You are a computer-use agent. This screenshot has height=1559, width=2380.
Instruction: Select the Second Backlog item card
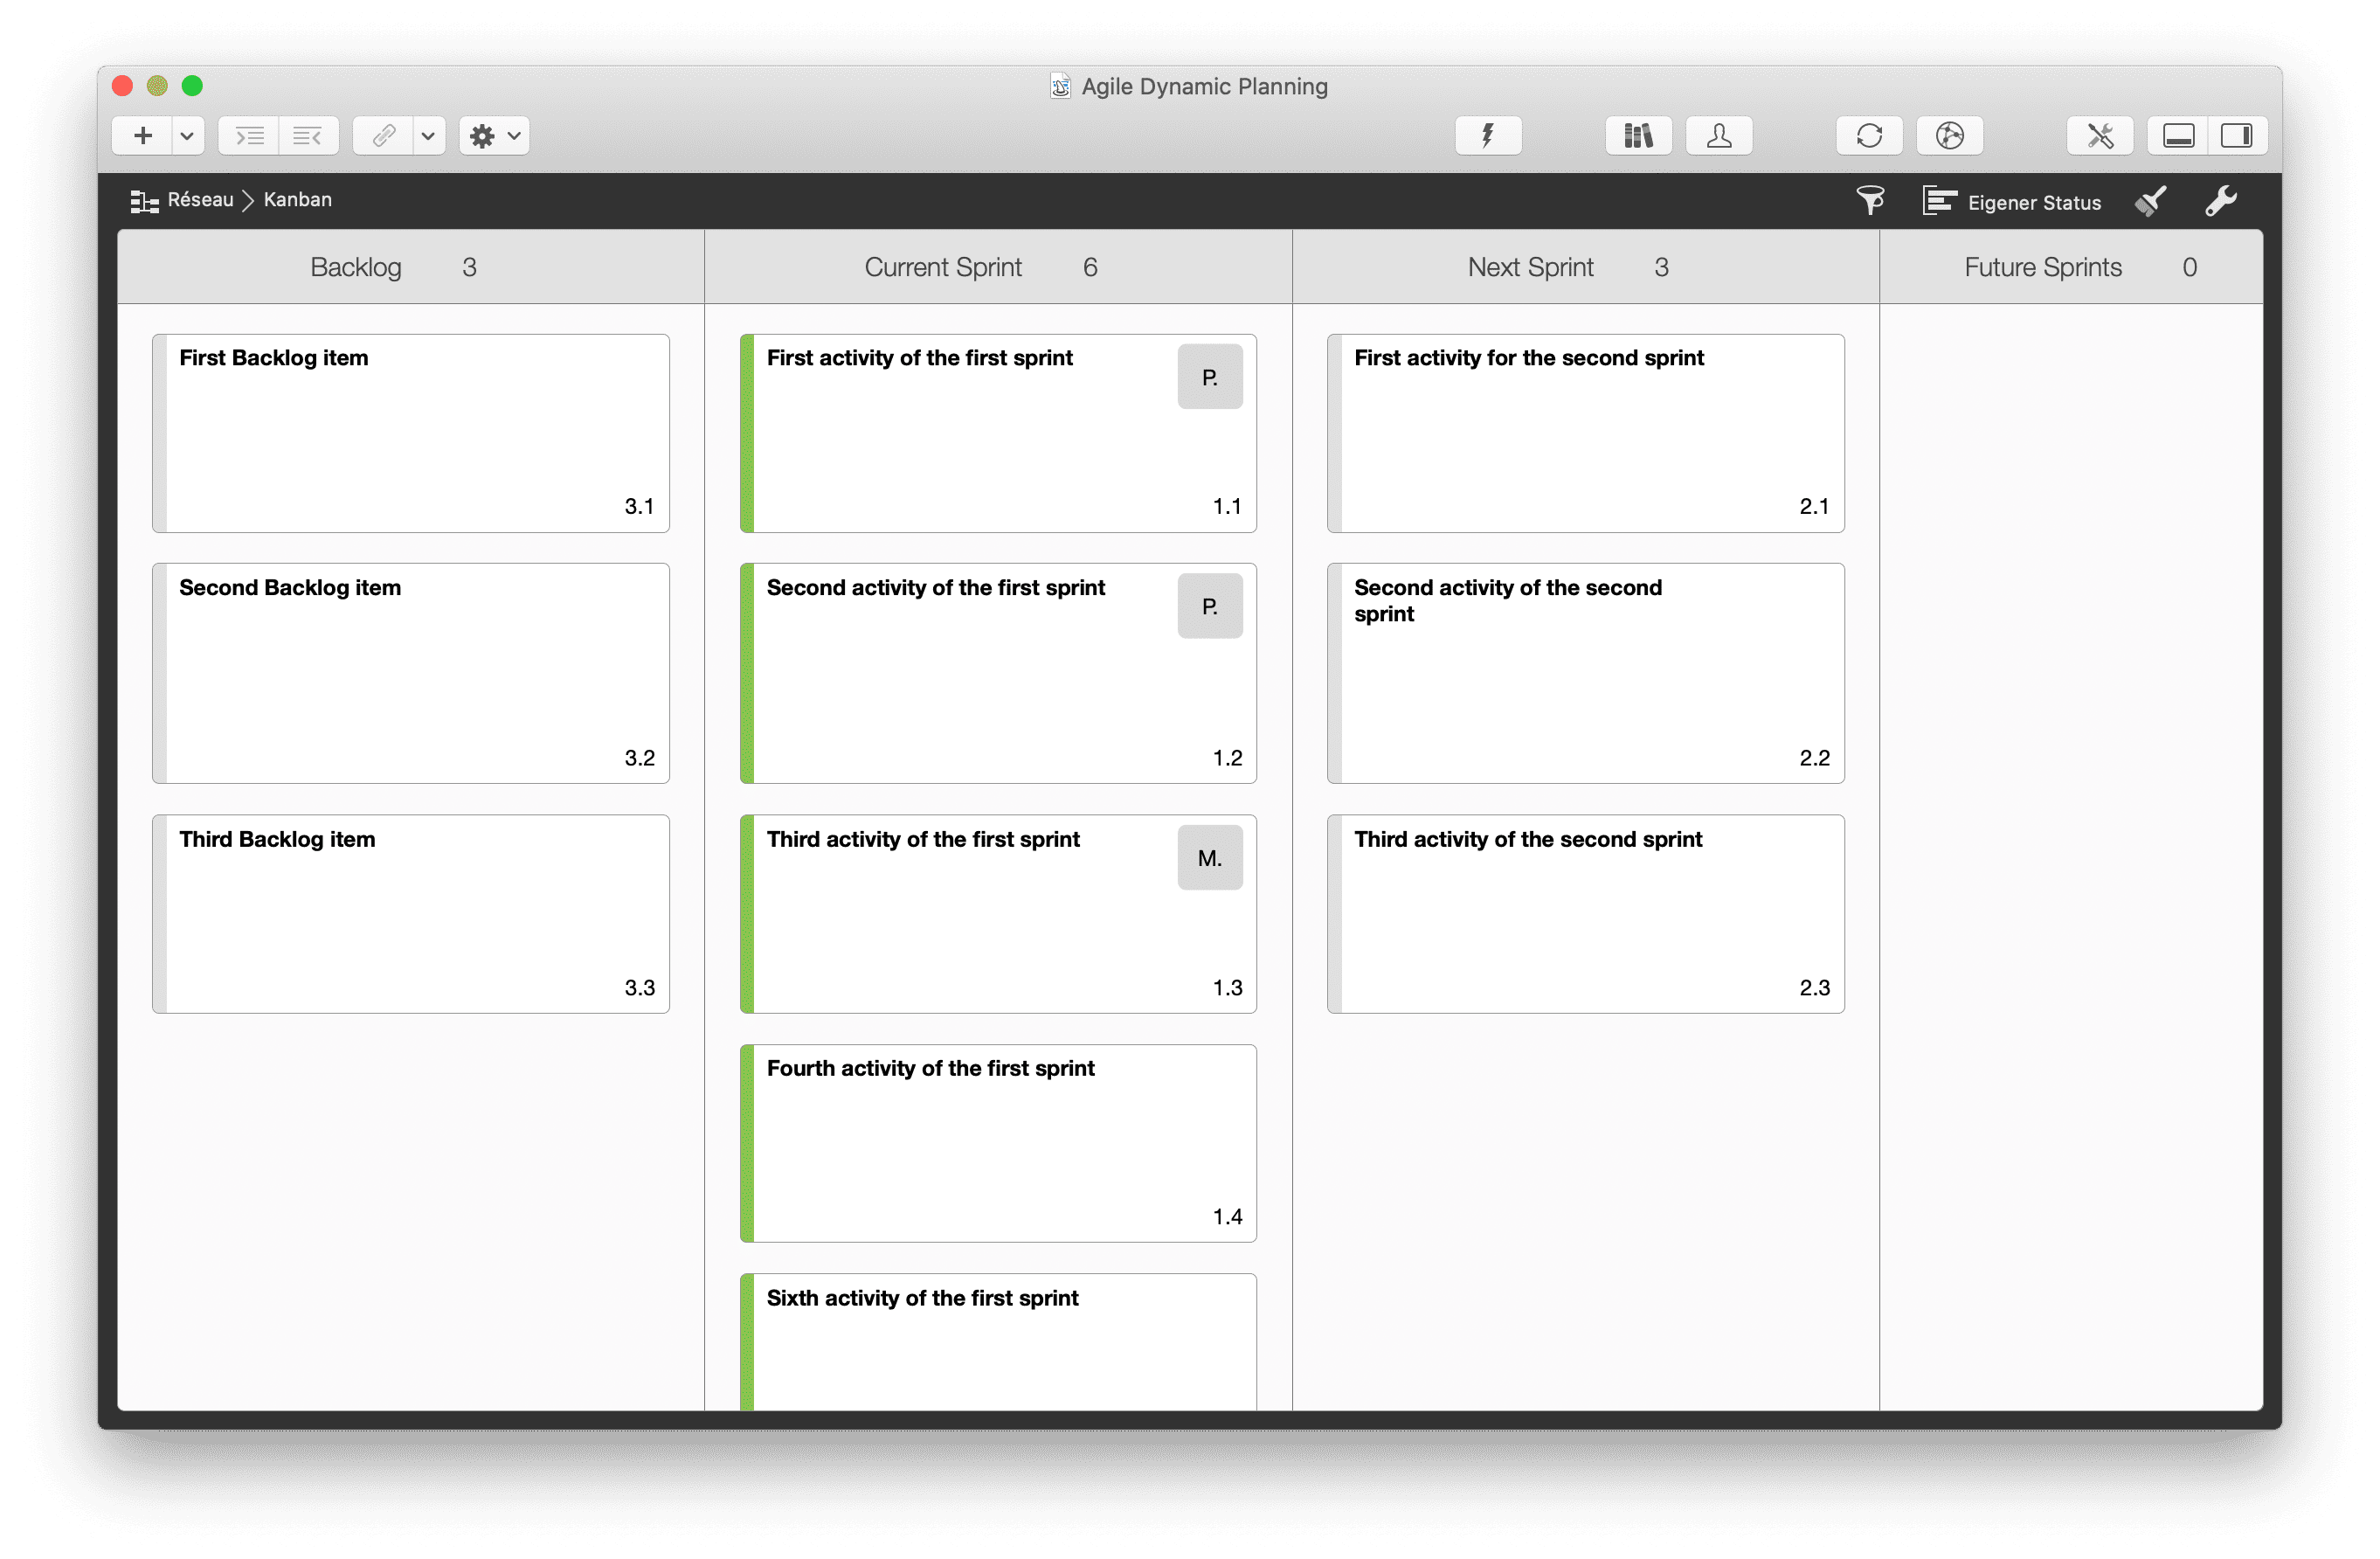(x=410, y=672)
